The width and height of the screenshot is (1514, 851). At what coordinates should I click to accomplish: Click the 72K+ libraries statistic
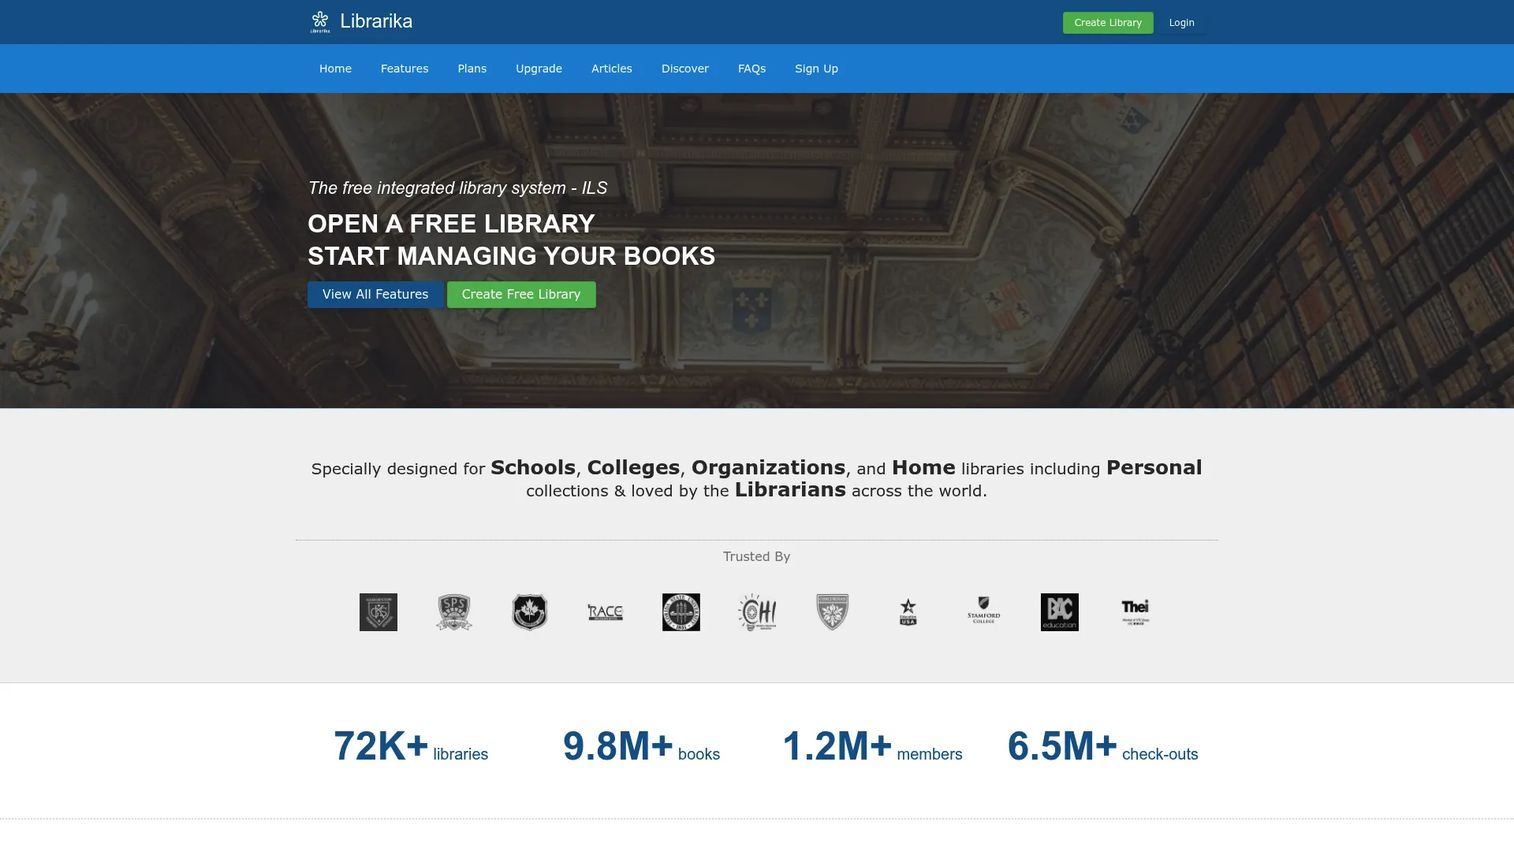(411, 747)
